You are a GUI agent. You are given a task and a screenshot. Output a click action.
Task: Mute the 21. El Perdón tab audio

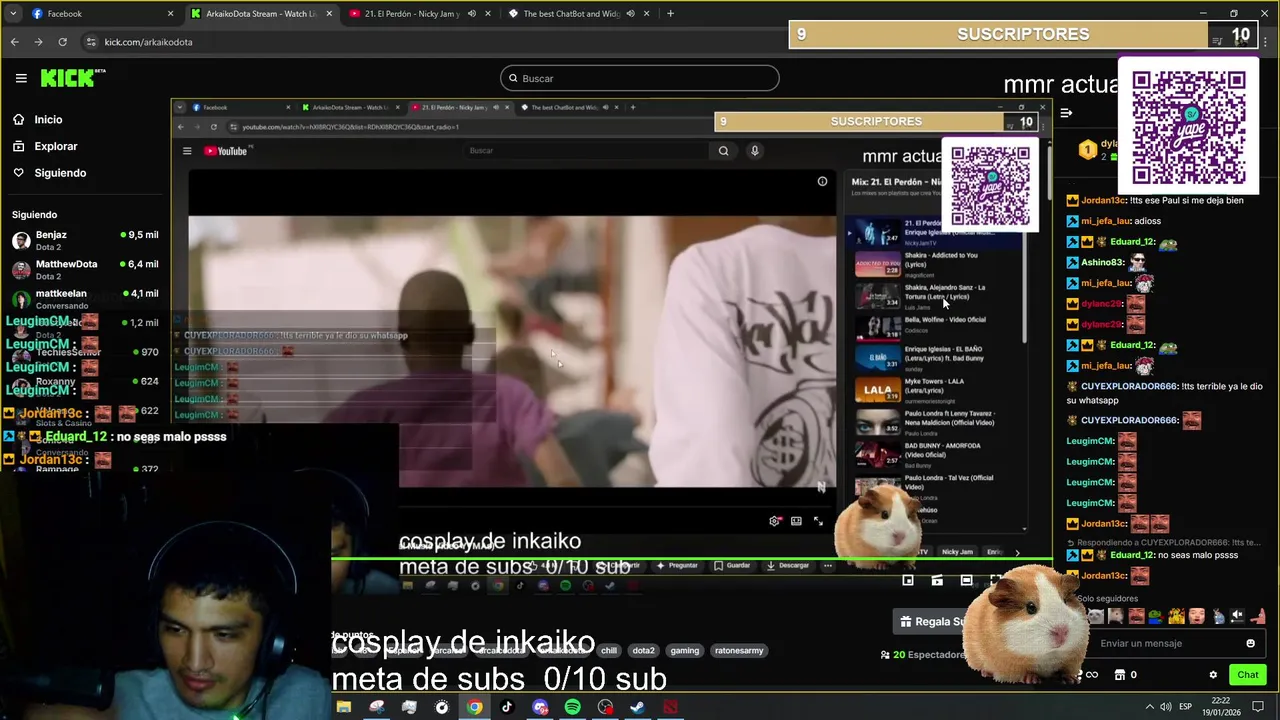click(x=471, y=14)
